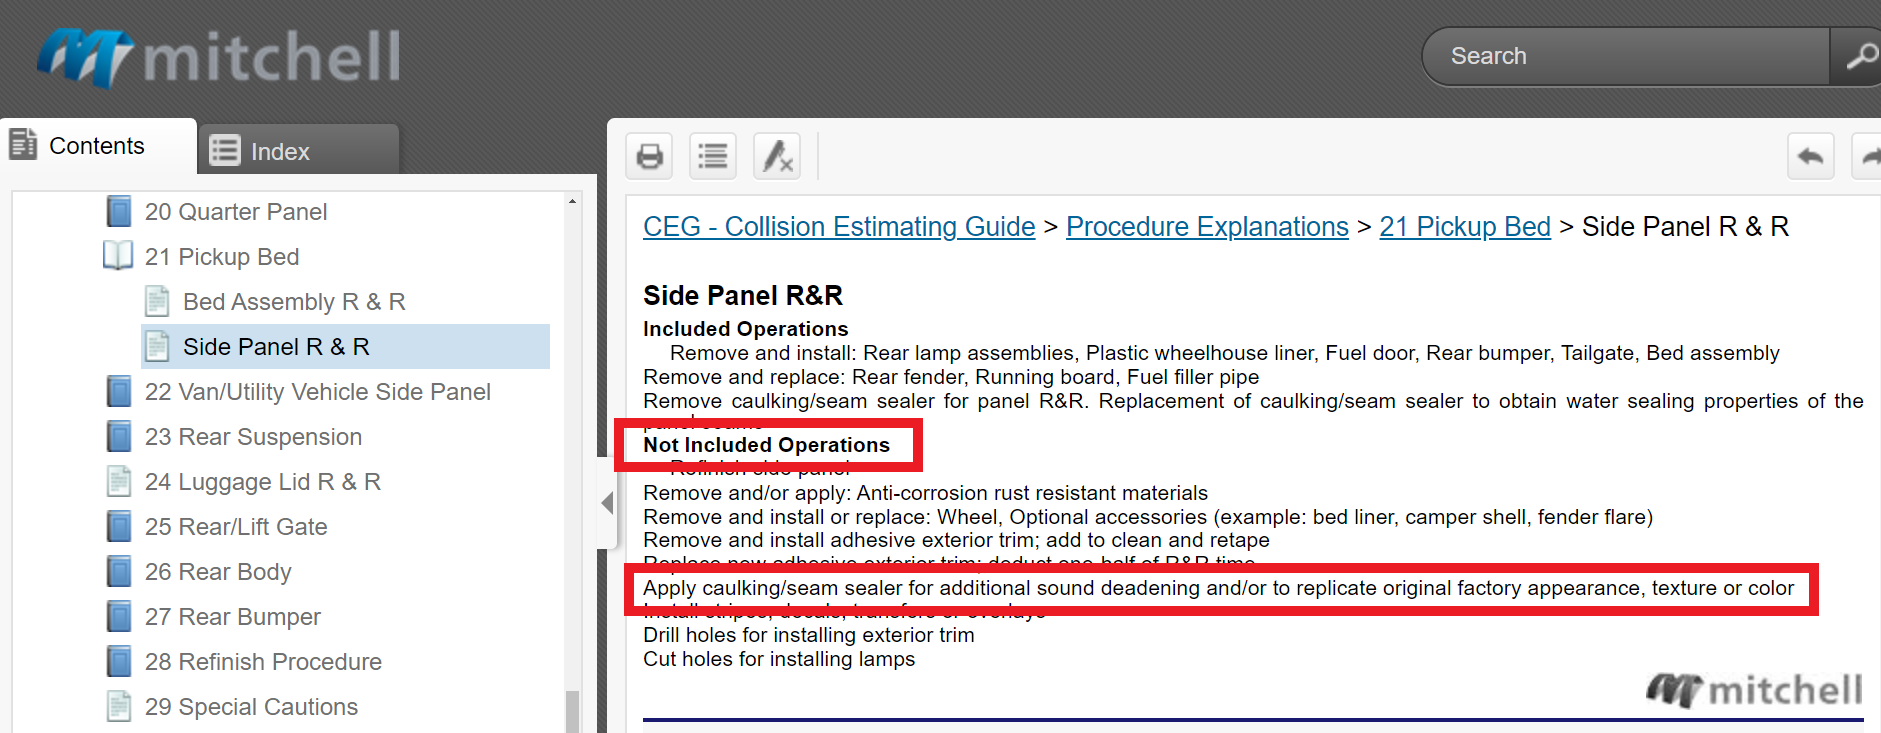Viewport: 1881px width, 733px height.
Task: Open 22 Van/Utility Vehicle Side Panel
Action: 318,392
